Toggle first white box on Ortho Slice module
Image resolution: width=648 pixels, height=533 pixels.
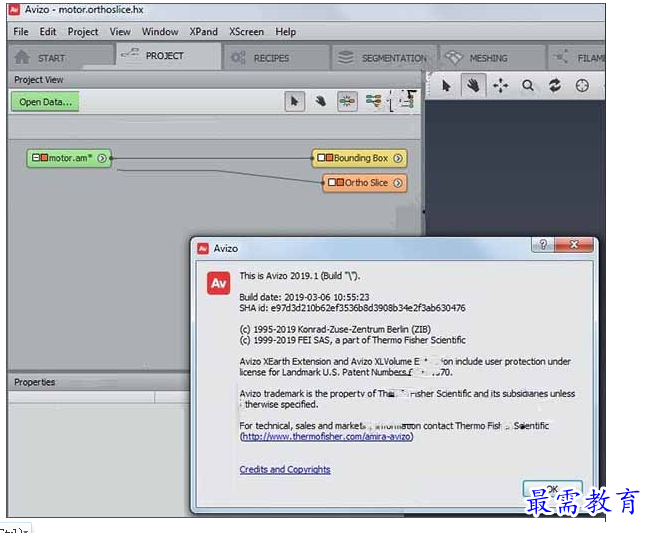click(331, 182)
